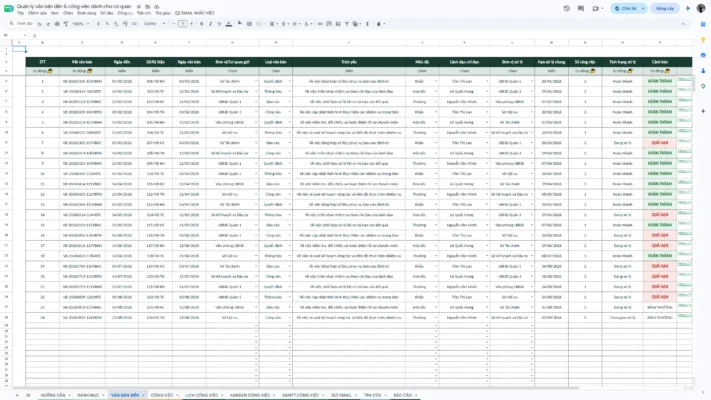Open Google Tasks in side panel
Viewport: 711px width, 400px height.
(703, 55)
